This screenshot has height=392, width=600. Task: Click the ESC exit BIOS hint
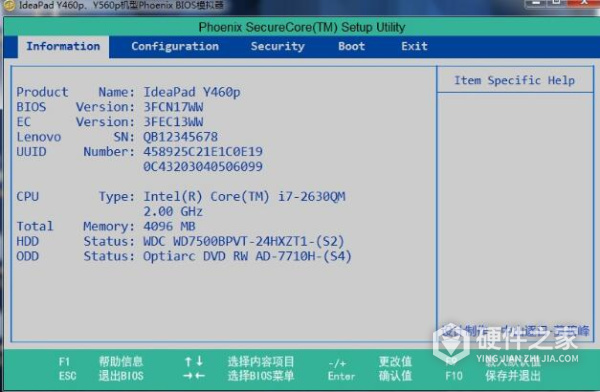101,376
